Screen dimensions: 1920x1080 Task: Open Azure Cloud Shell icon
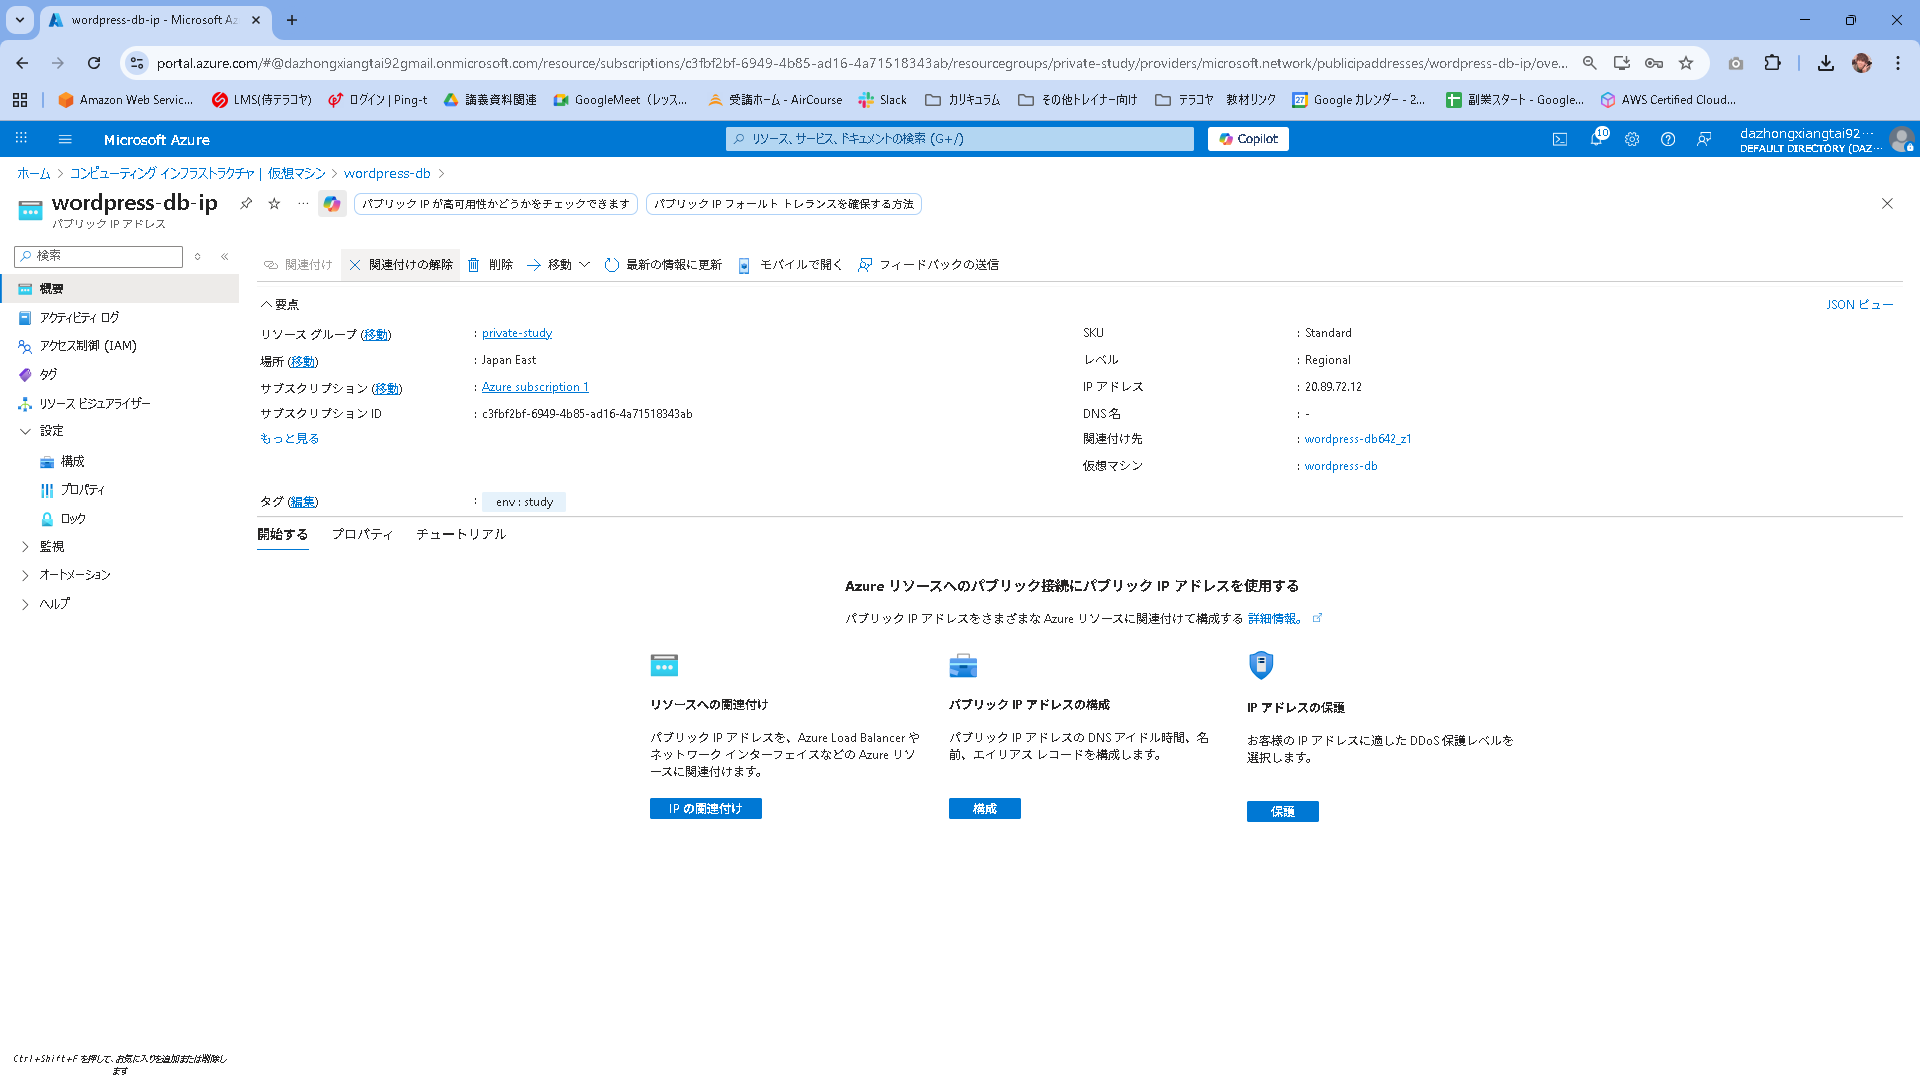1560,139
